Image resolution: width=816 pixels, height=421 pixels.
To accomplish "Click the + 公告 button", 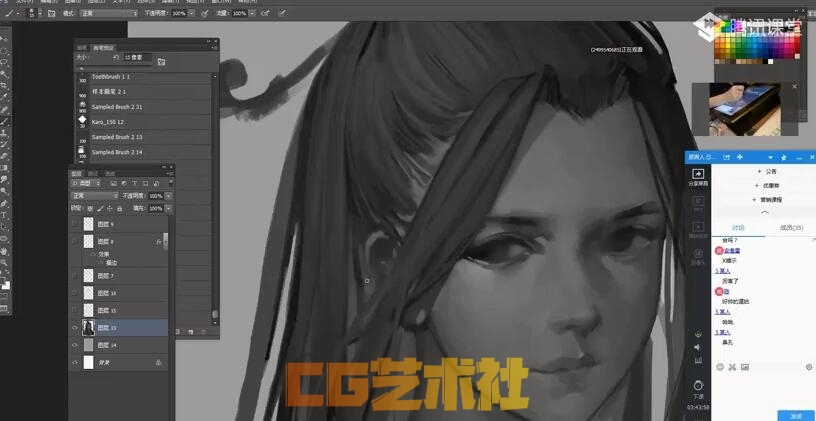I will [767, 171].
